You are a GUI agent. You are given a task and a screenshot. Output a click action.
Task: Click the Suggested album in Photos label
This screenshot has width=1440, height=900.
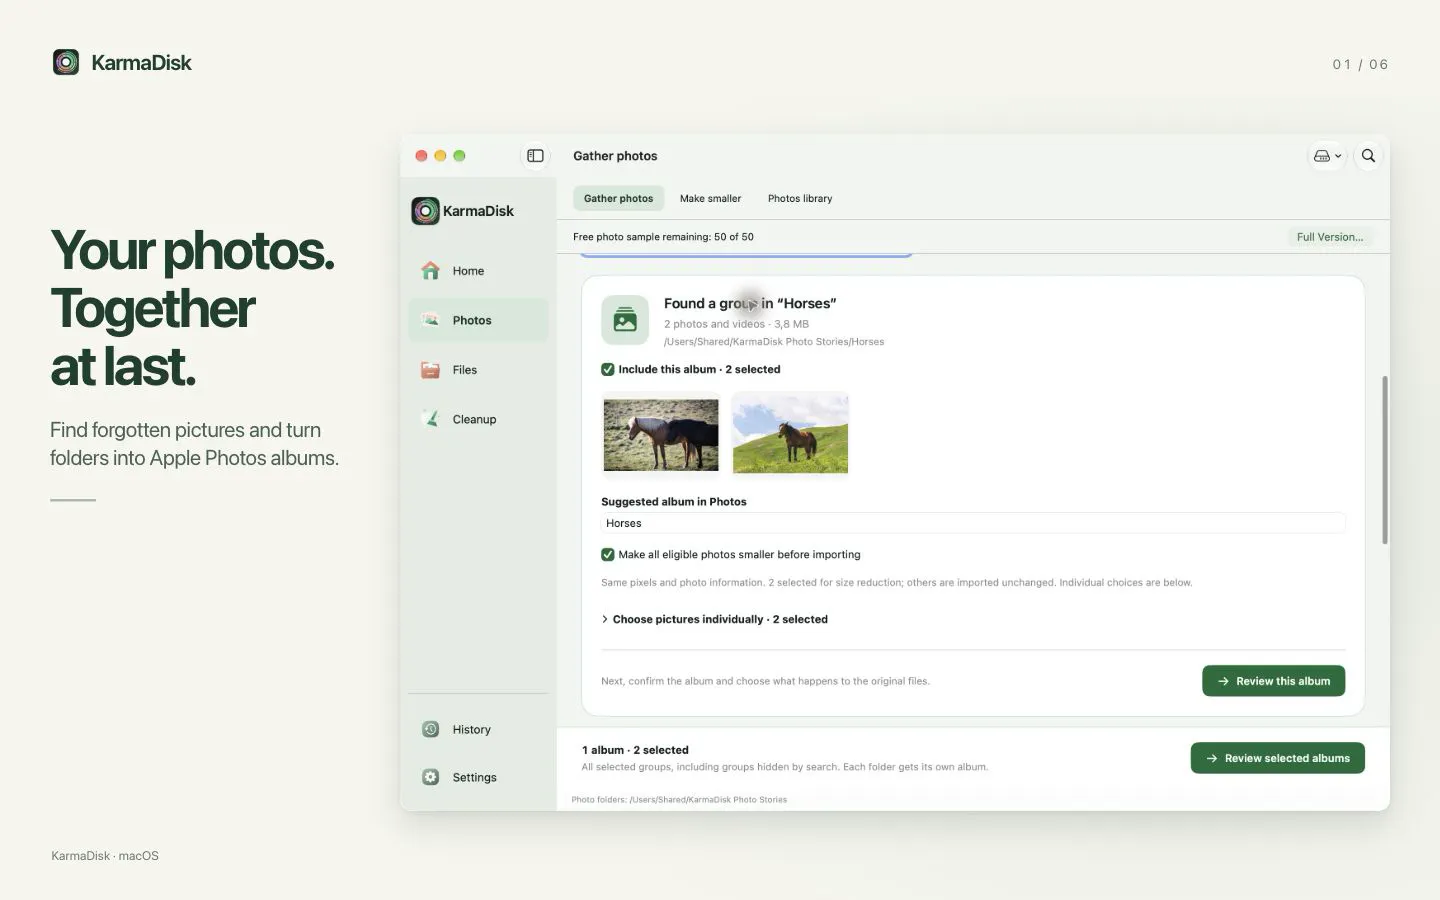click(673, 502)
